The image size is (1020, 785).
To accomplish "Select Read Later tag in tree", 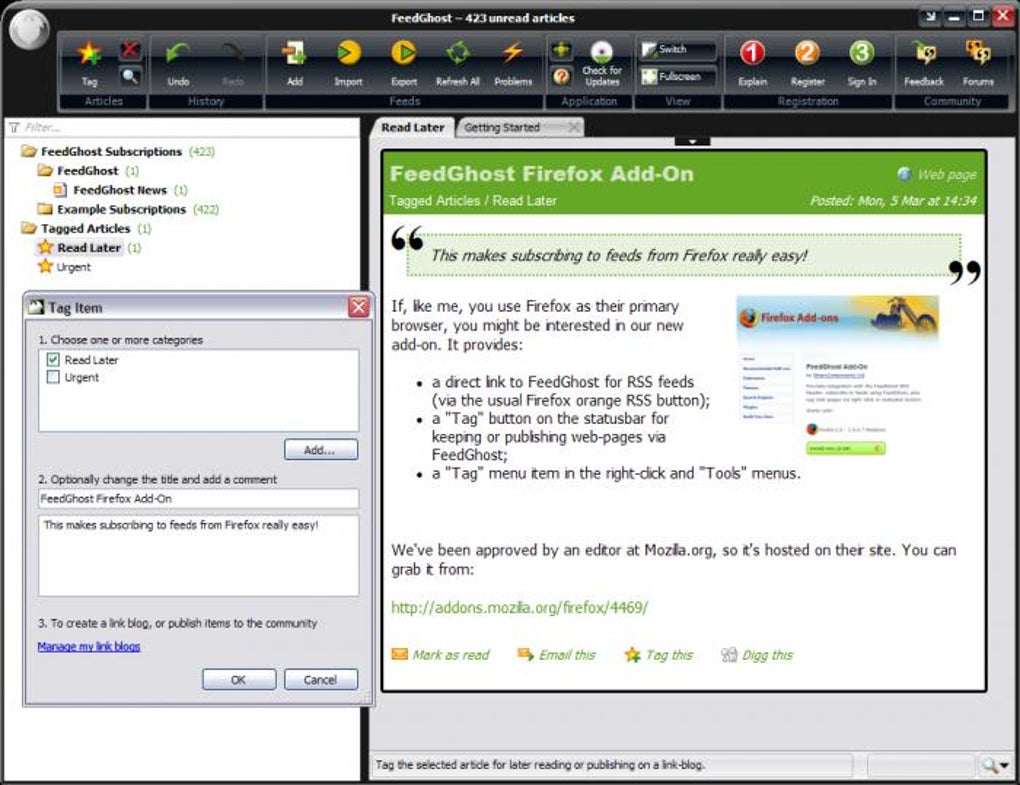I will [x=88, y=248].
